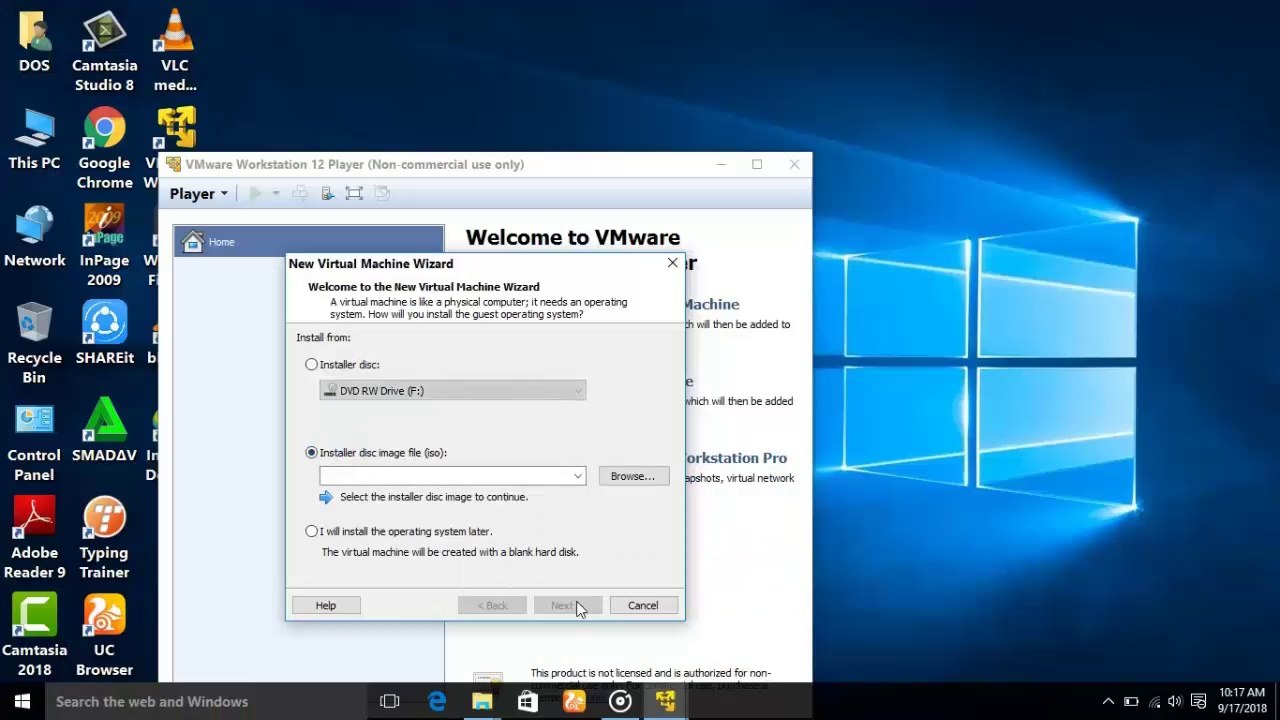Open Microsoft Edge from the taskbar
Viewport: 1280px width, 720px height.
click(436, 701)
